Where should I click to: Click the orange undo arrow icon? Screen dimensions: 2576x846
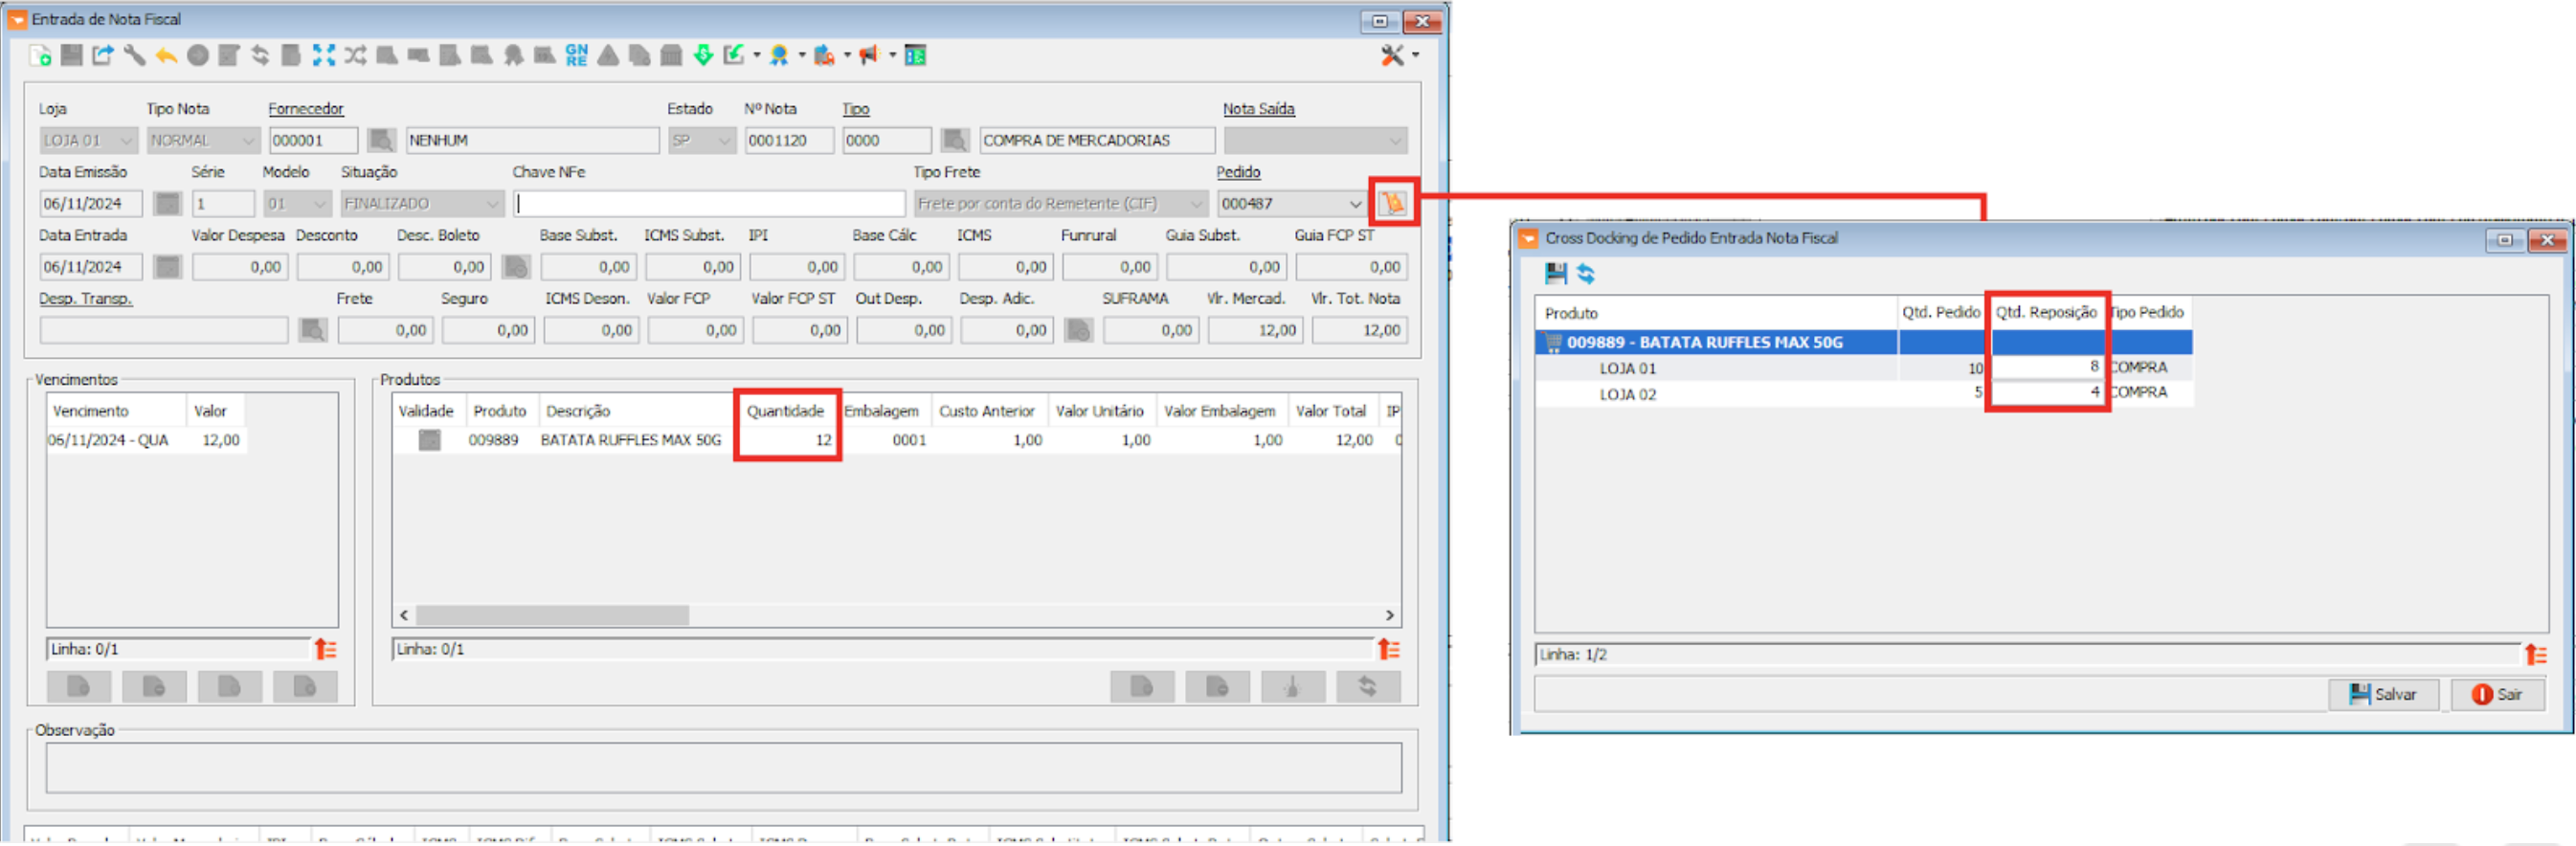166,56
